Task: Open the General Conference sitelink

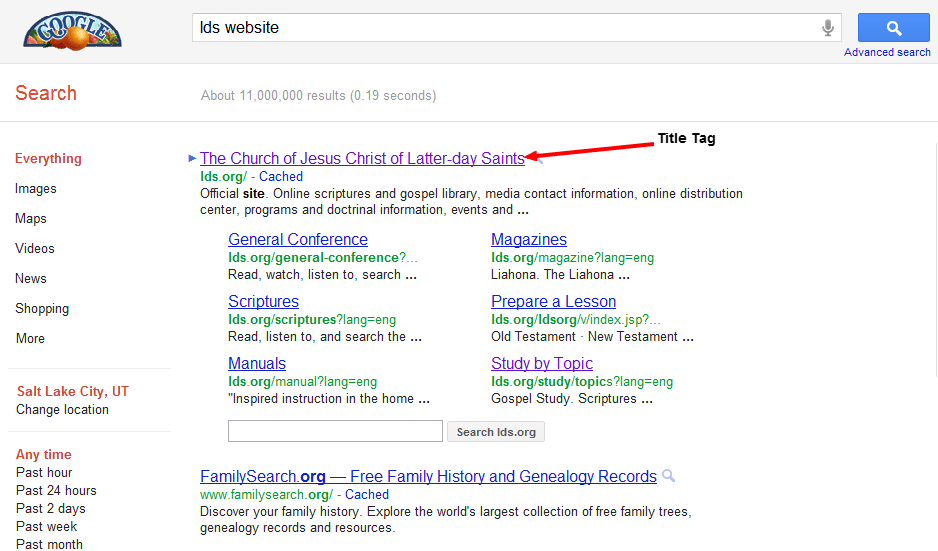Action: point(298,240)
